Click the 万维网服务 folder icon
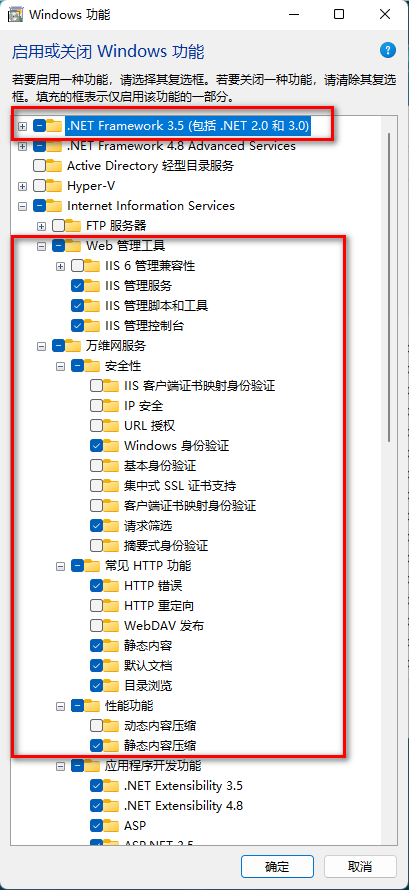This screenshot has width=409, height=890. pos(74,346)
